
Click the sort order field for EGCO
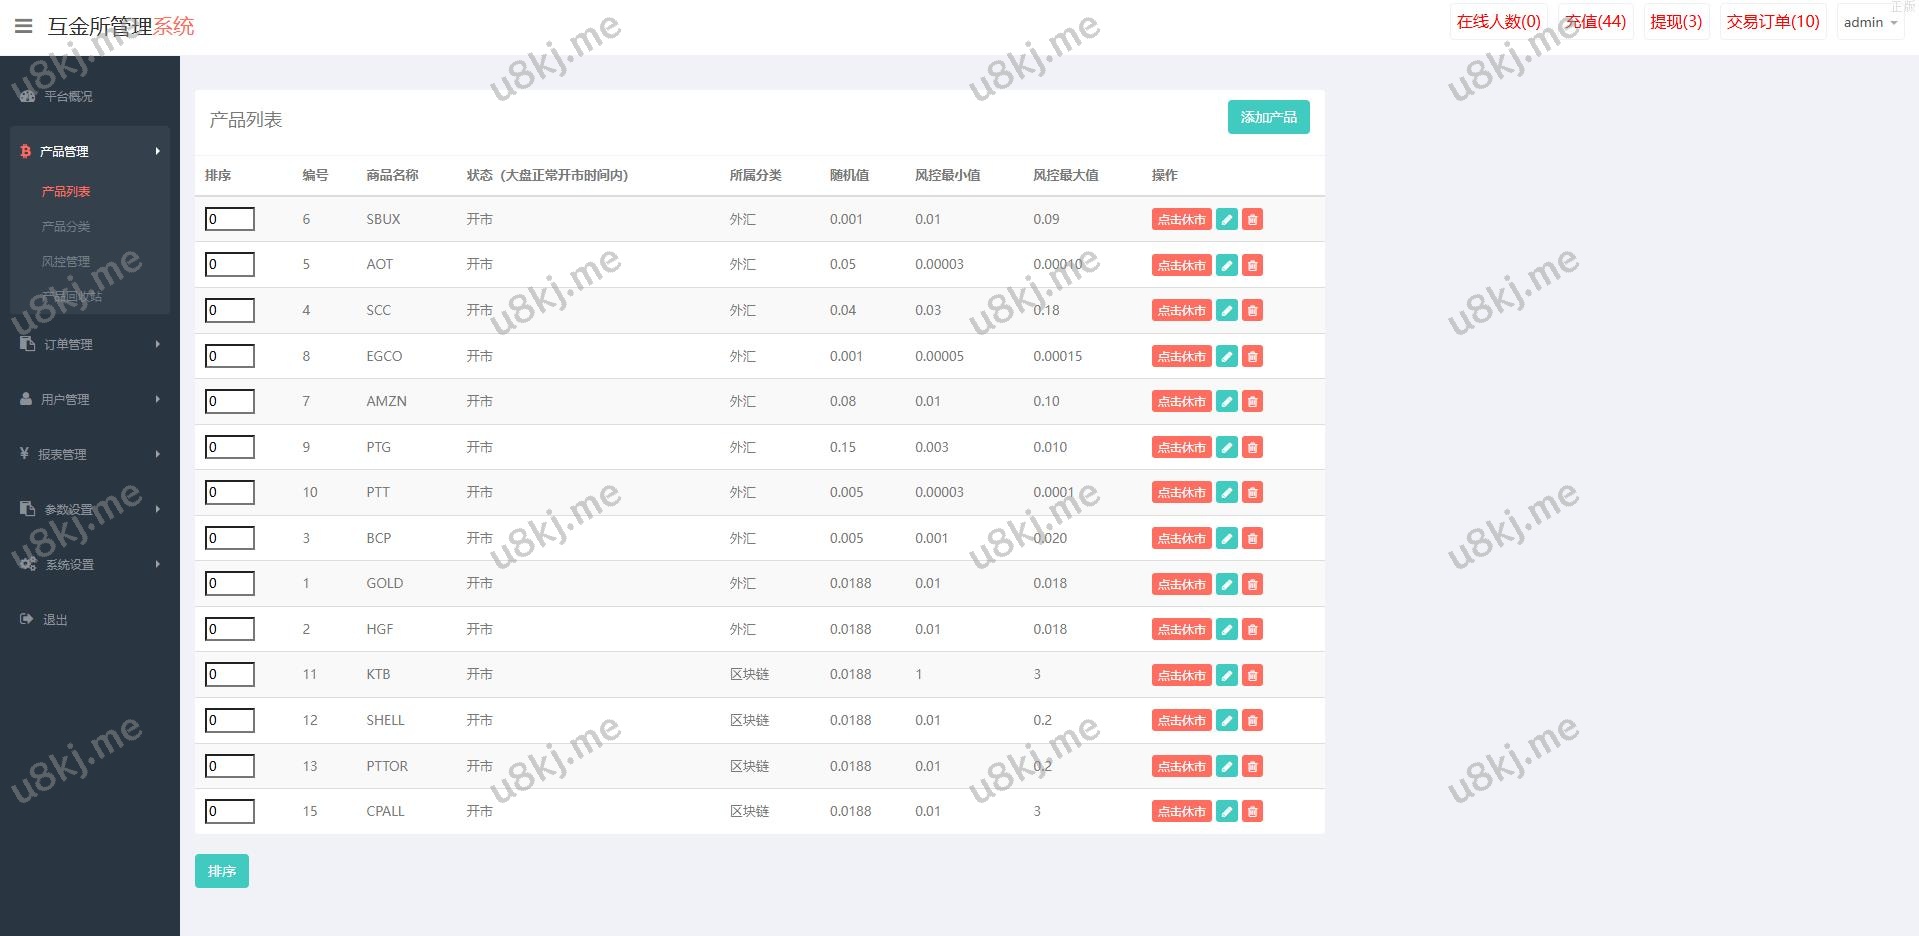pyautogui.click(x=230, y=356)
